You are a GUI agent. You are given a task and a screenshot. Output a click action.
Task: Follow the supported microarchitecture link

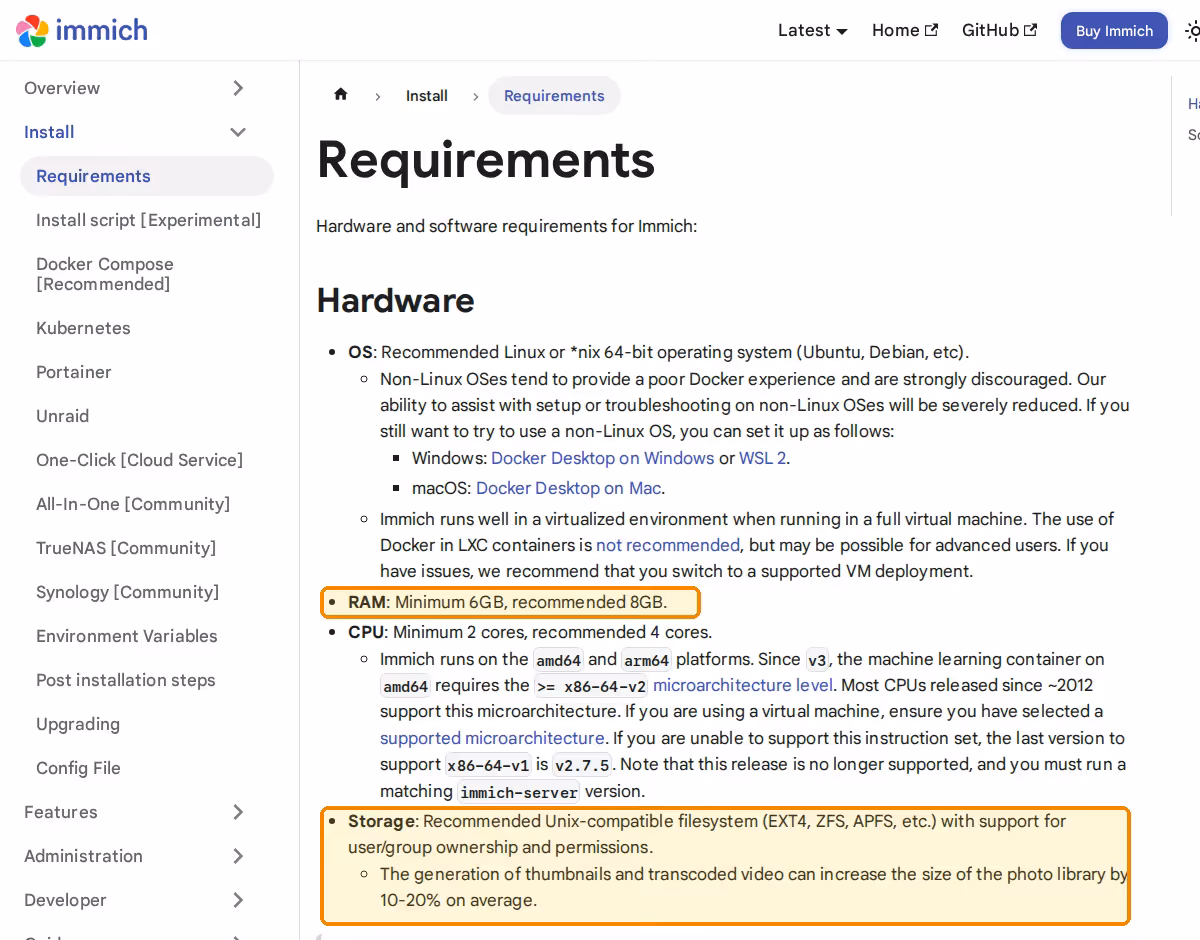(492, 738)
